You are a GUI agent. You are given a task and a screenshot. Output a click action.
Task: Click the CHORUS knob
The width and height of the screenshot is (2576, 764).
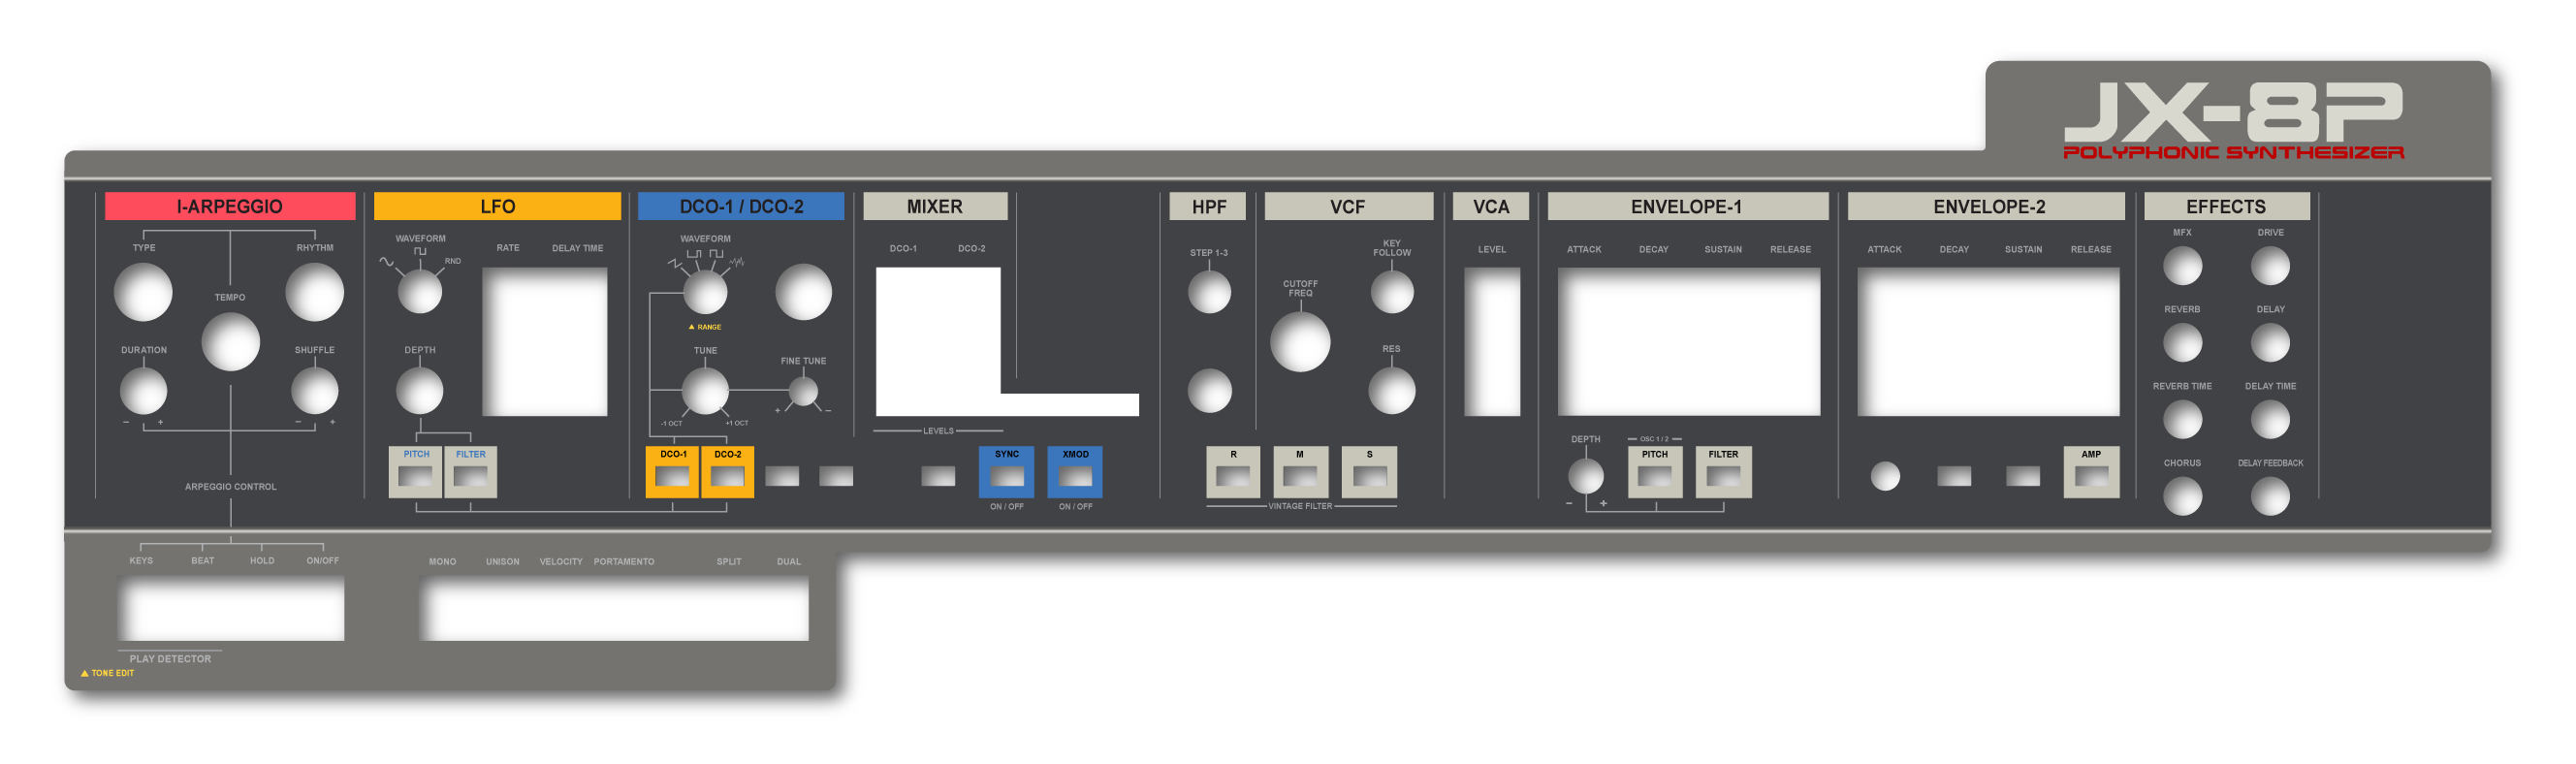(x=2182, y=497)
